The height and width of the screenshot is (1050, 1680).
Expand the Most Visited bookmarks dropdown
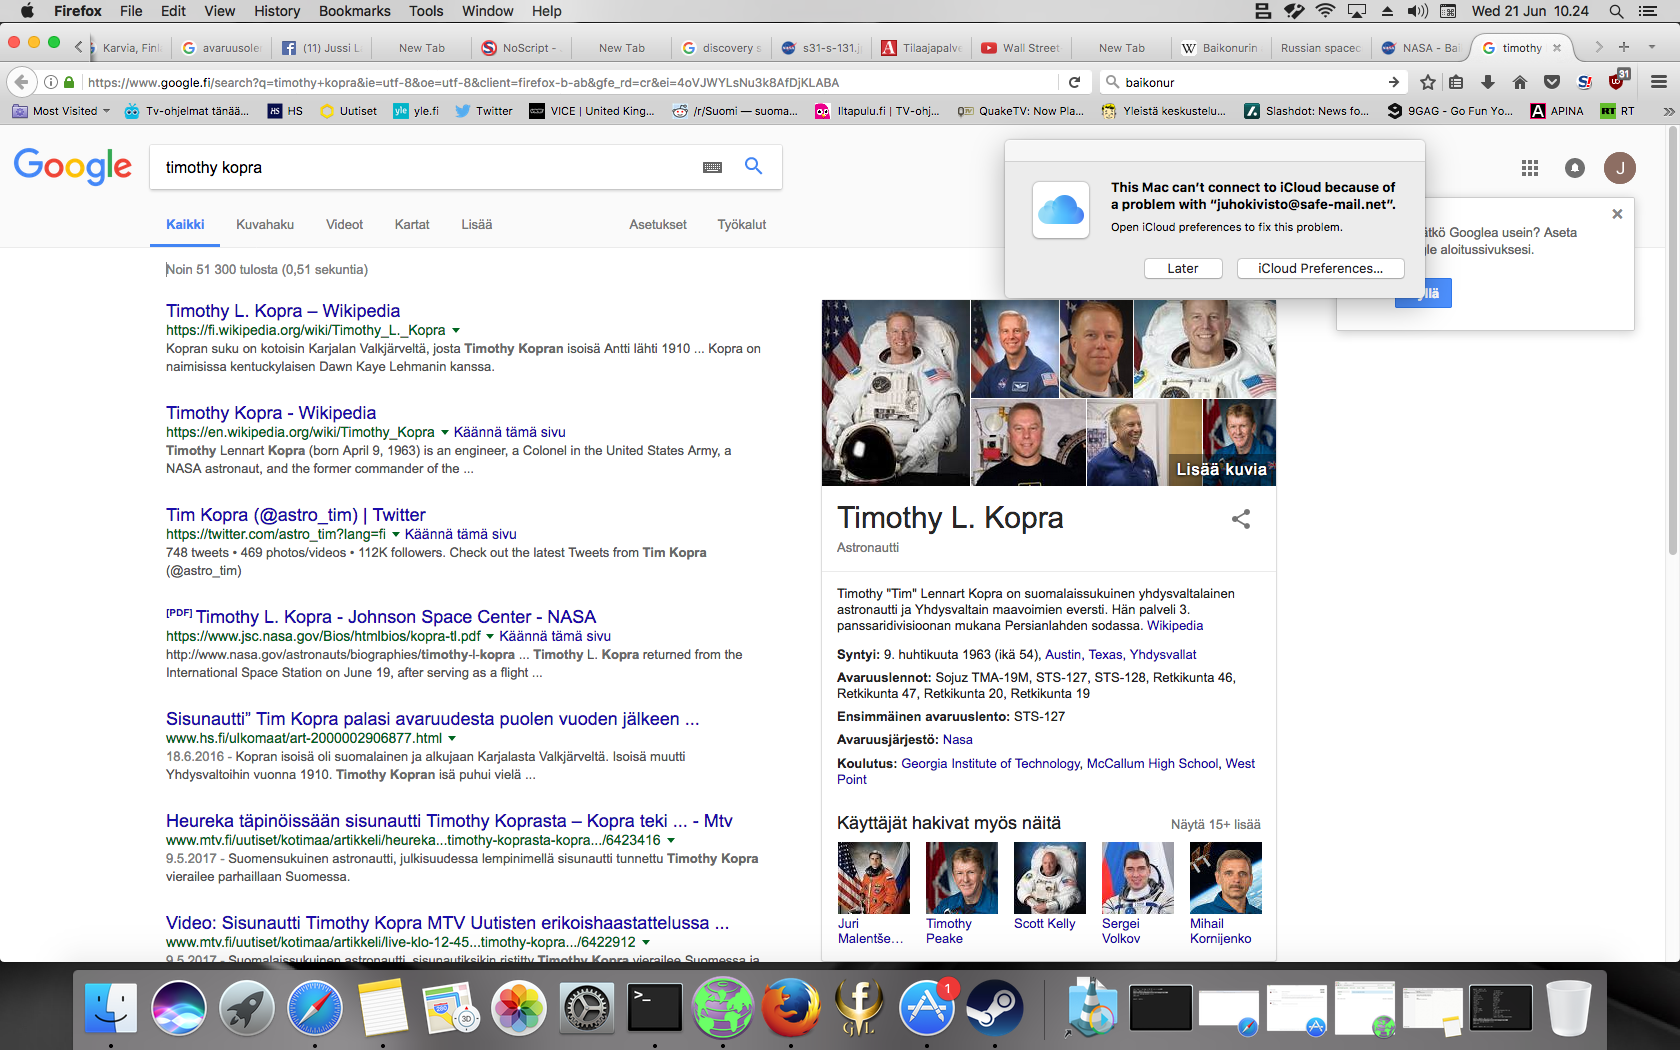coord(106,111)
